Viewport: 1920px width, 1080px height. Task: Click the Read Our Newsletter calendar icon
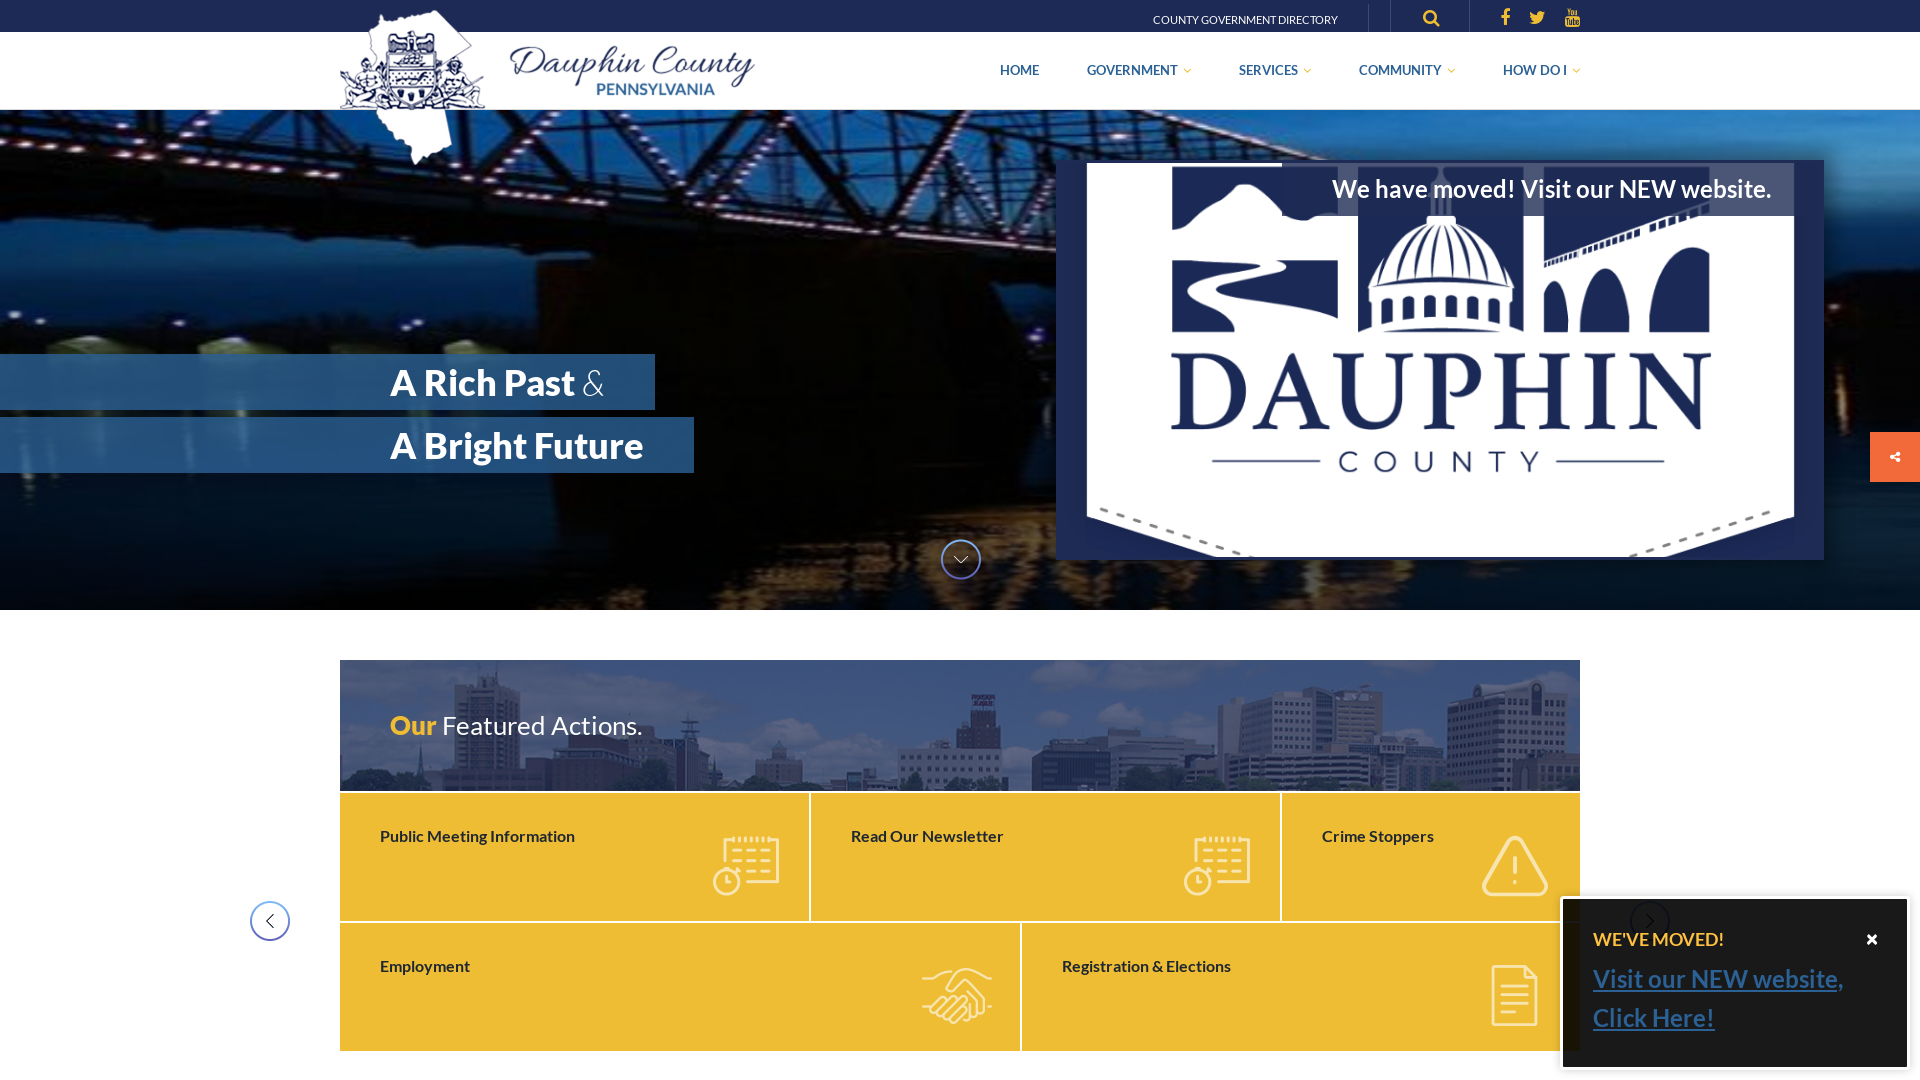click(1217, 865)
